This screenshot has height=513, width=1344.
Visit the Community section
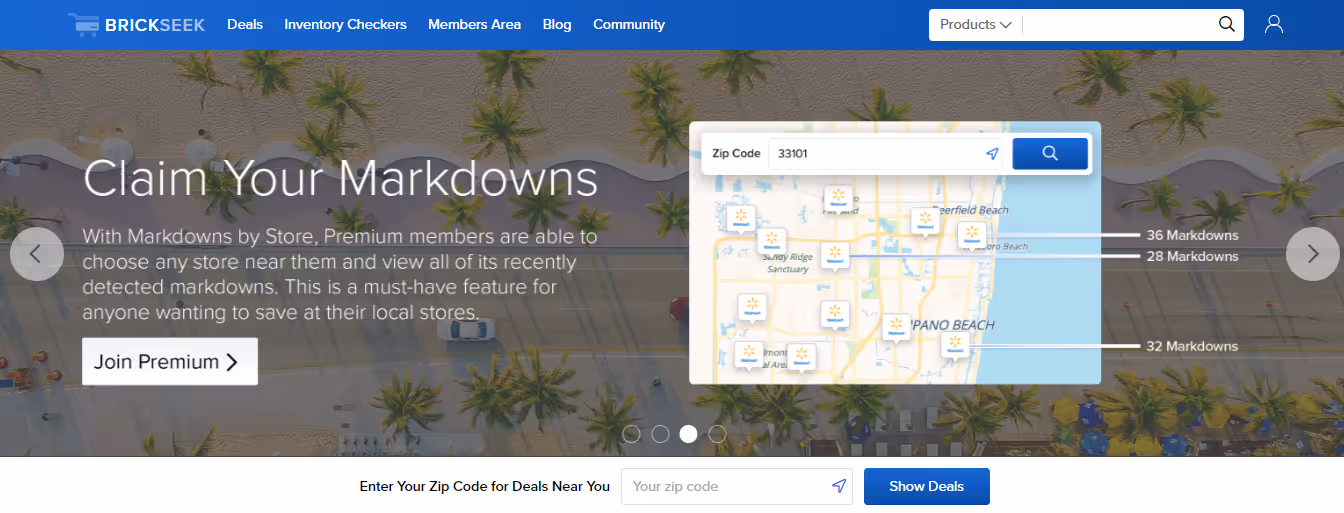[x=629, y=24]
